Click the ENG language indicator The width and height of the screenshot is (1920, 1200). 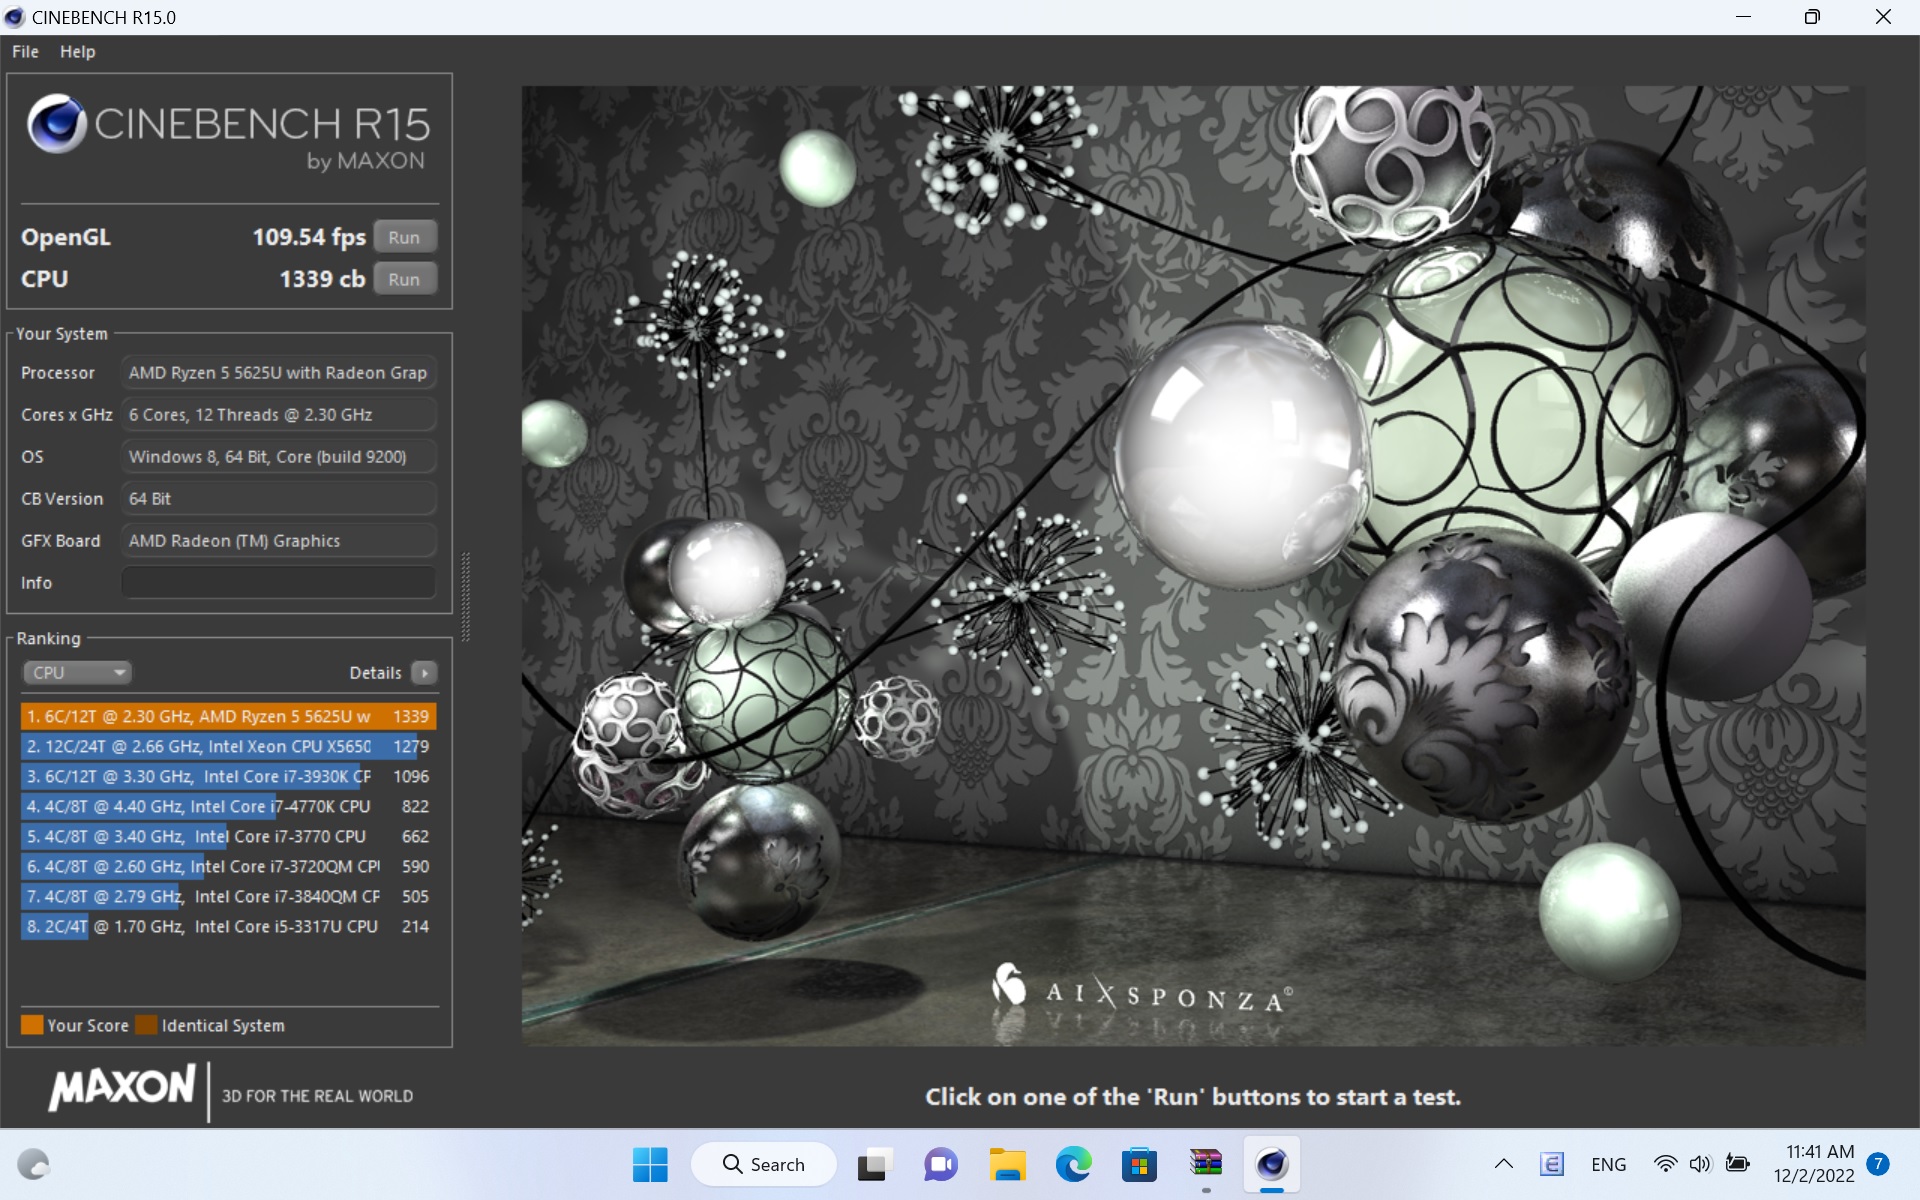click(1608, 1164)
